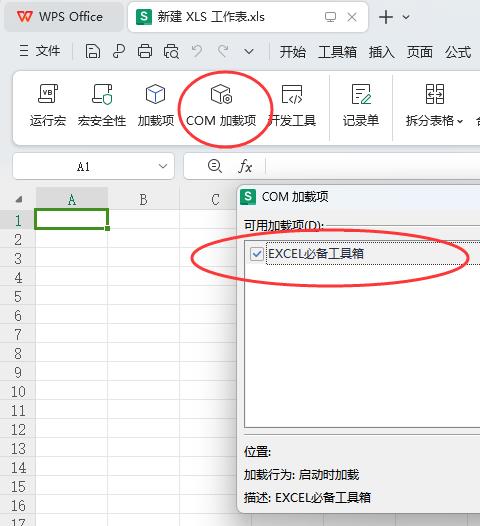Screen dimensions: 480x526
Task: Go to the WPS Office home tab
Action: click(x=63, y=17)
